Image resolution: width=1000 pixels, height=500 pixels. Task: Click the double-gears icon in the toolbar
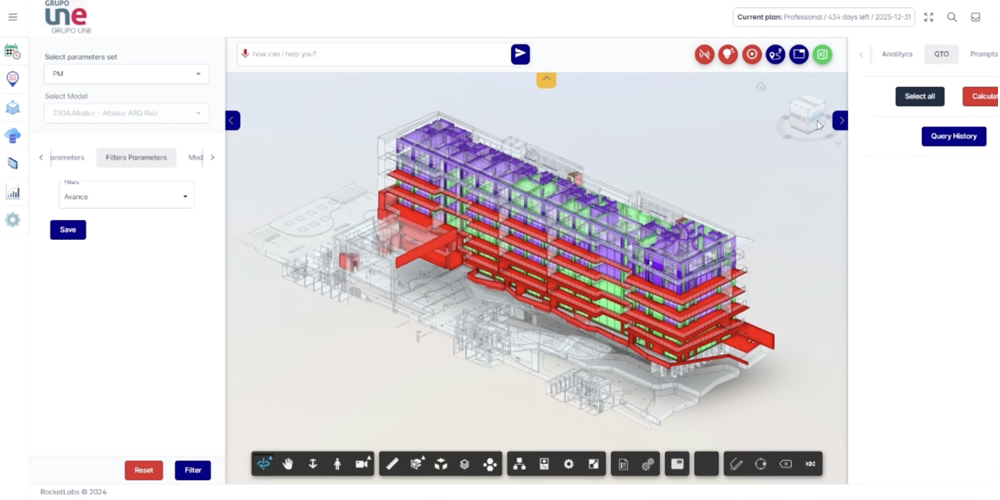(648, 464)
